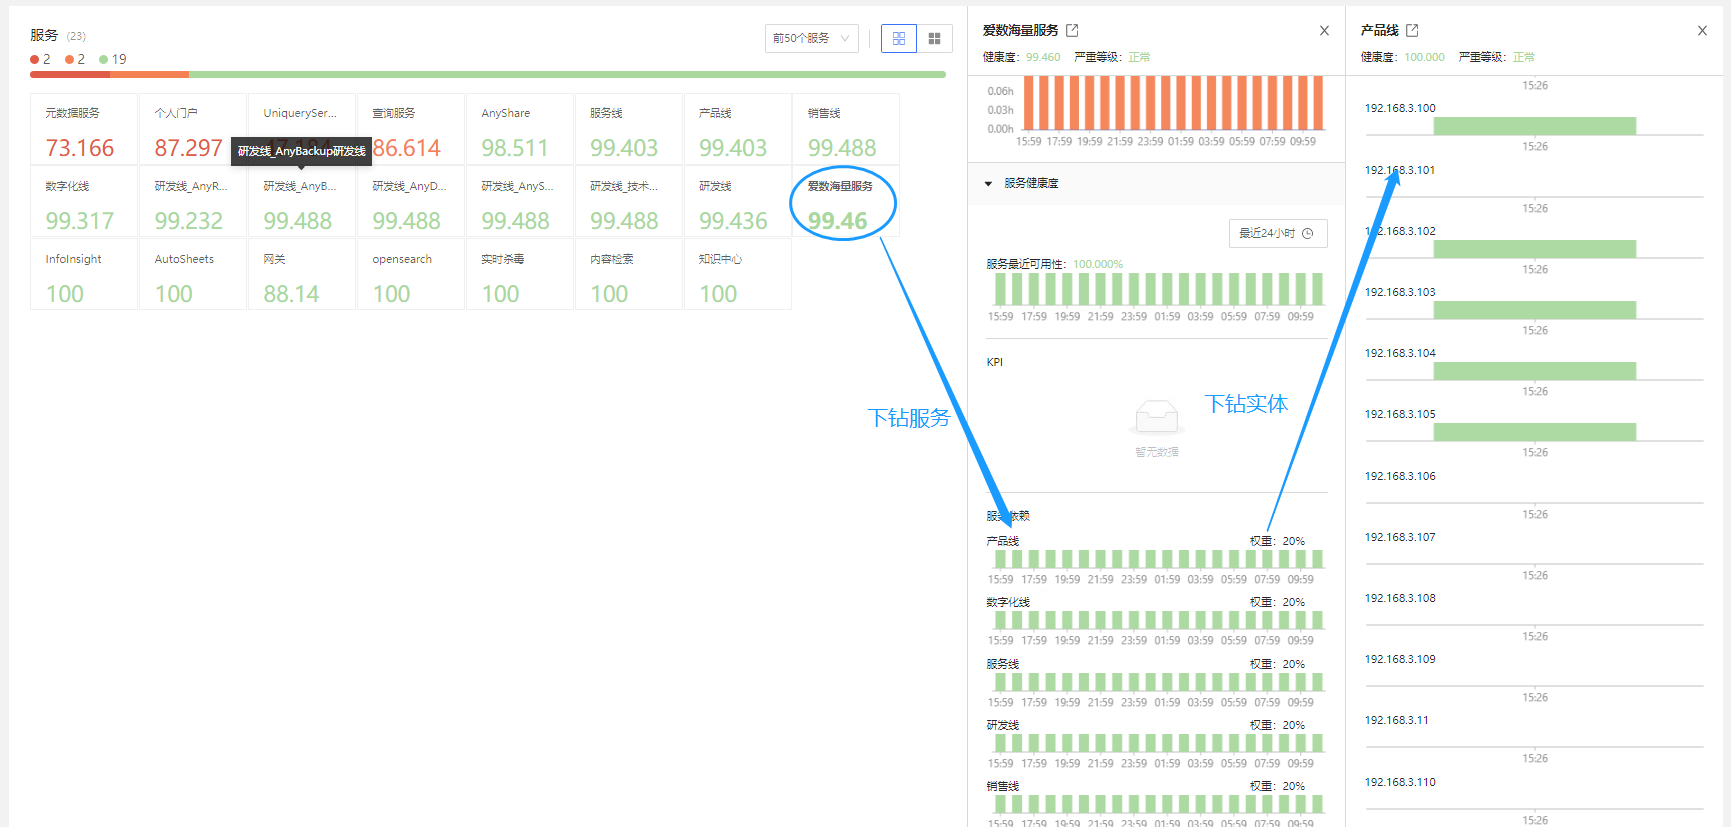Open the 数字化线 service card
This screenshot has width=1731, height=827.
pos(84,202)
